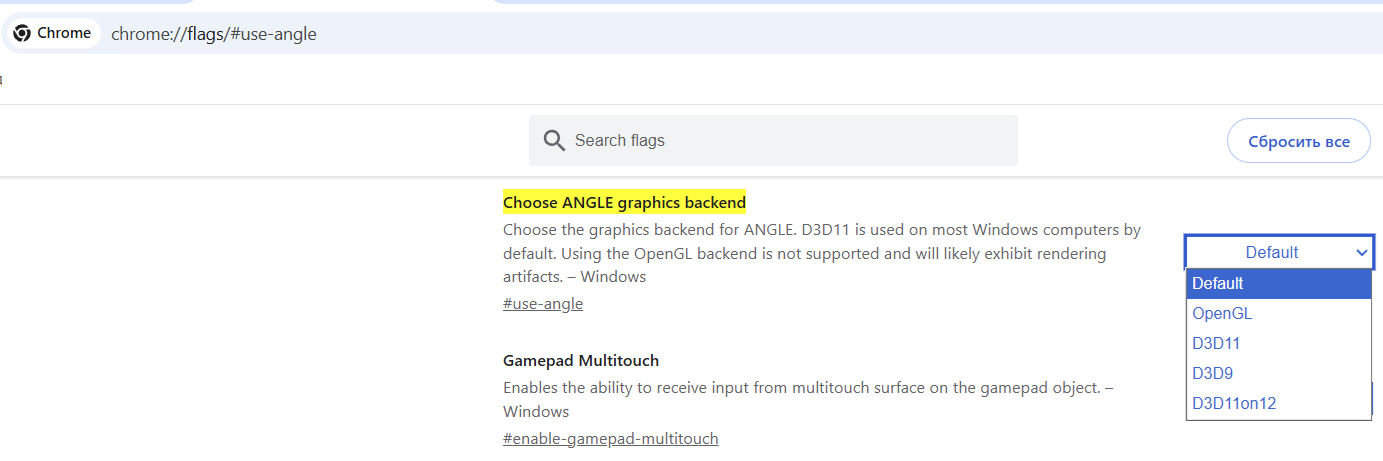
Task: Click the highlighted Choose ANGLE graphics backend title
Action: coord(624,203)
